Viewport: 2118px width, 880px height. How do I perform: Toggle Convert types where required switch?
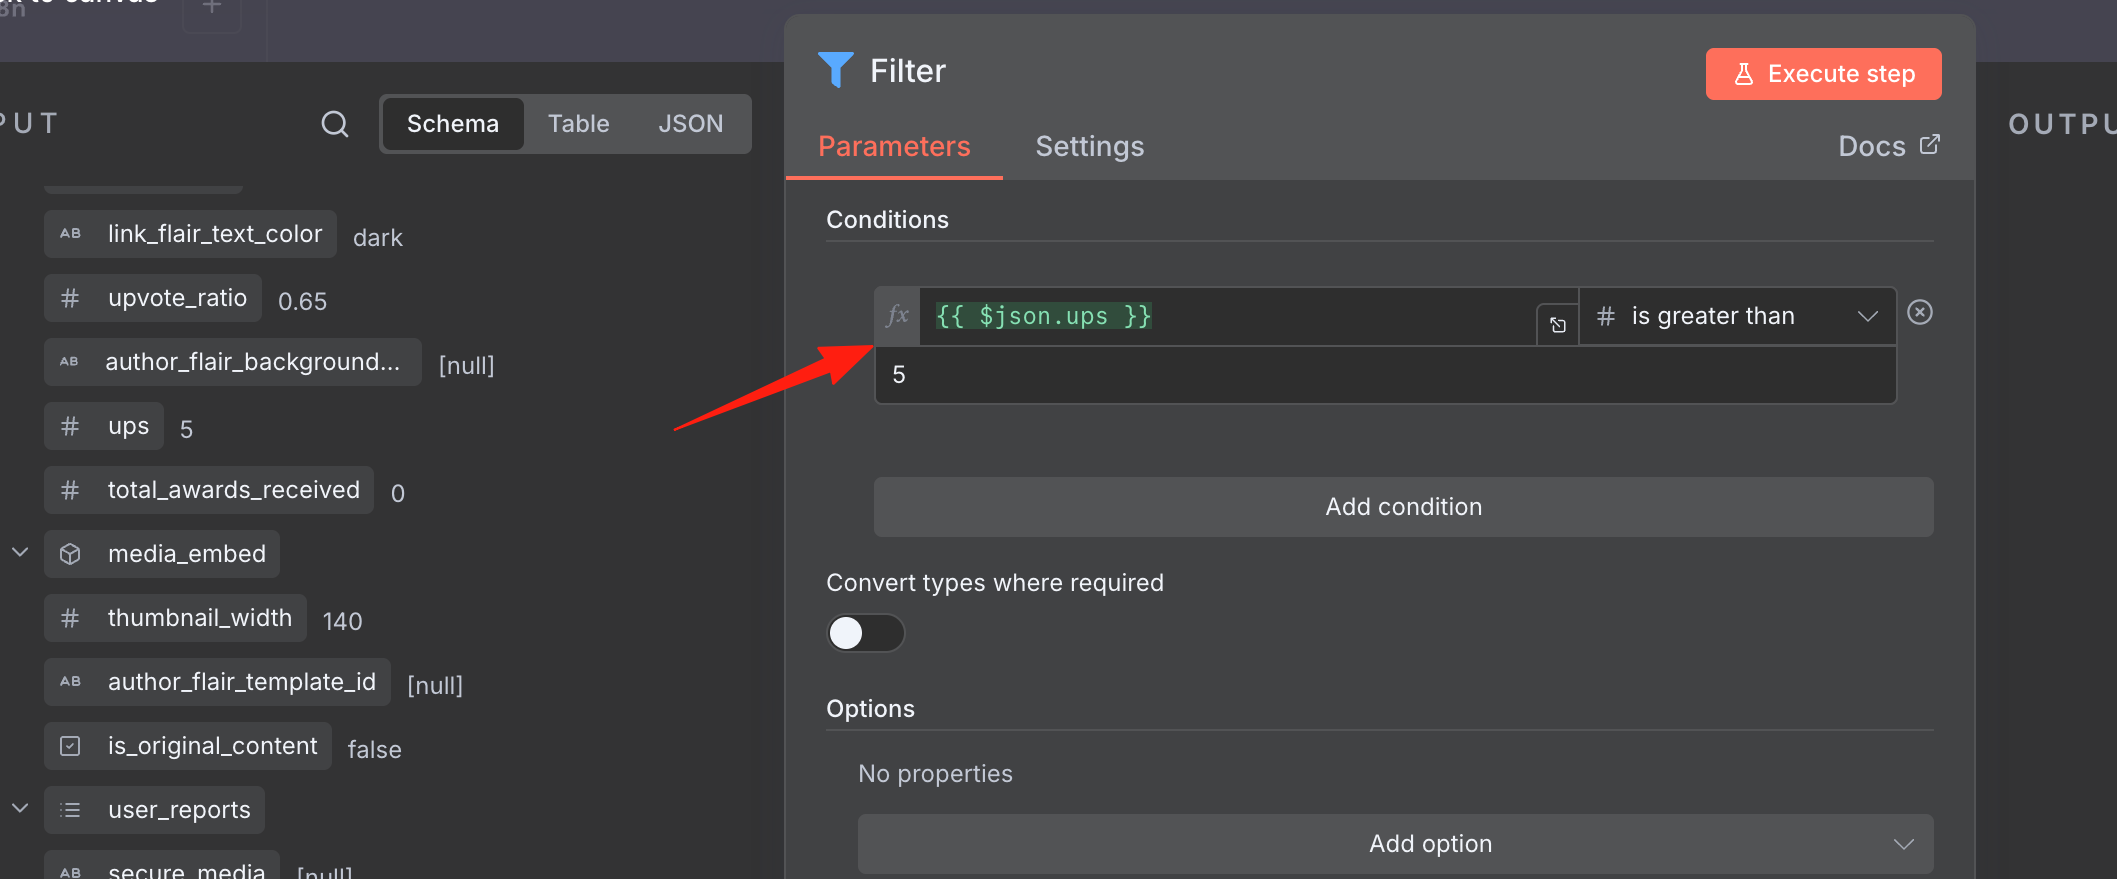click(x=865, y=633)
